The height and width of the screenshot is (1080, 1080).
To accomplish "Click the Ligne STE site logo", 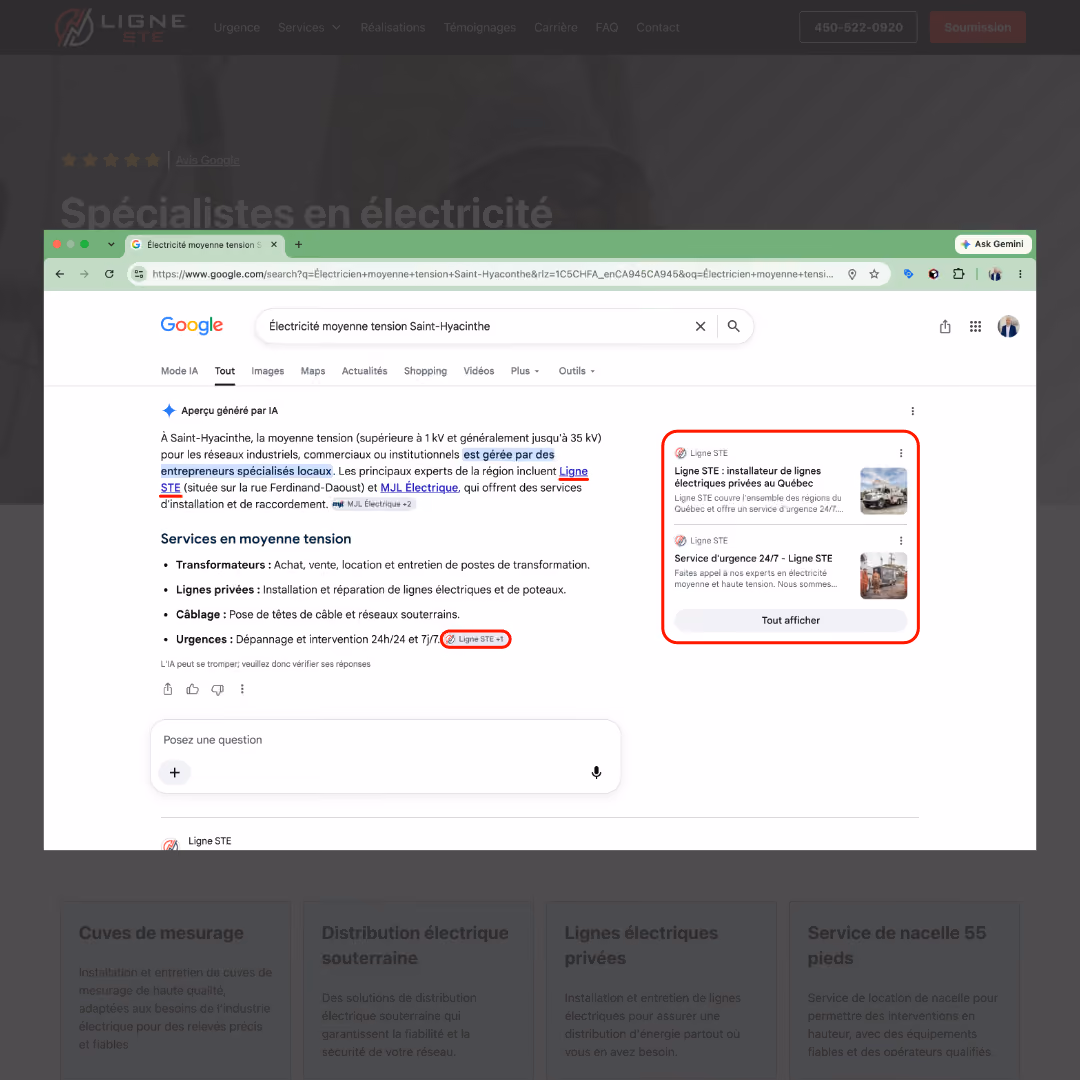I will [x=120, y=27].
